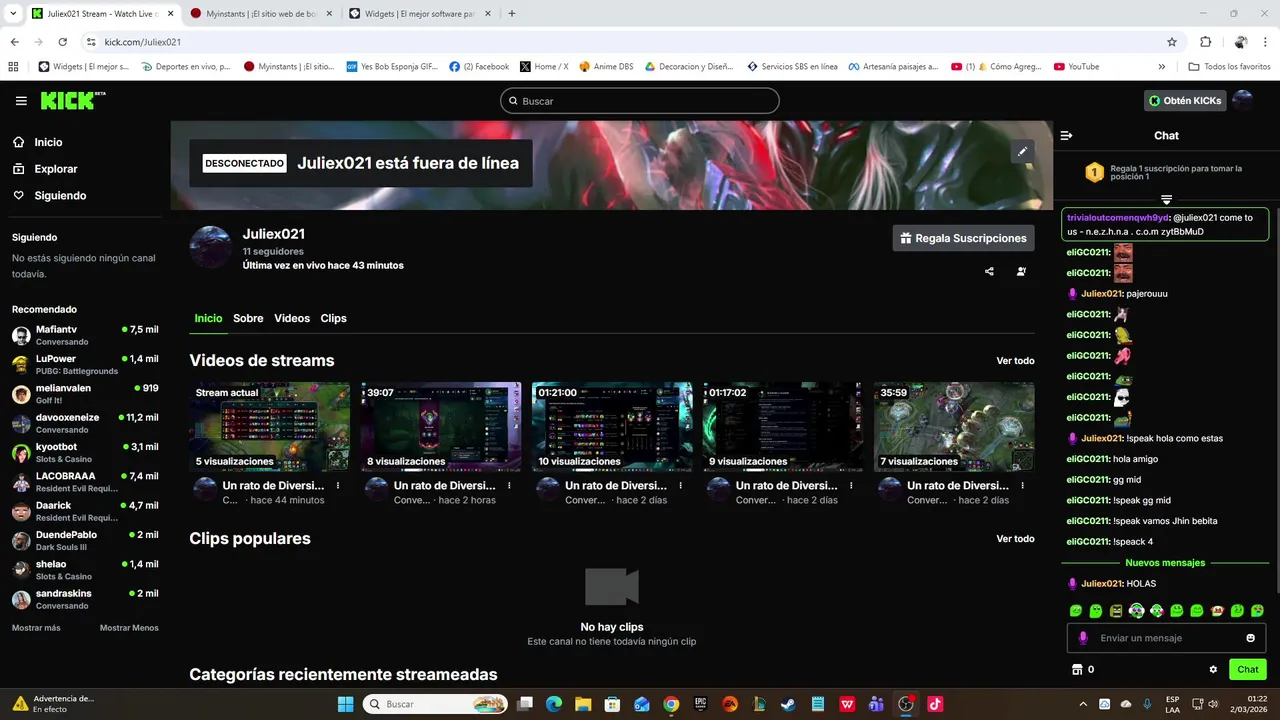This screenshot has width=1280, height=720.
Task: Open the Mafiantv recommended channel
Action: click(x=85, y=335)
